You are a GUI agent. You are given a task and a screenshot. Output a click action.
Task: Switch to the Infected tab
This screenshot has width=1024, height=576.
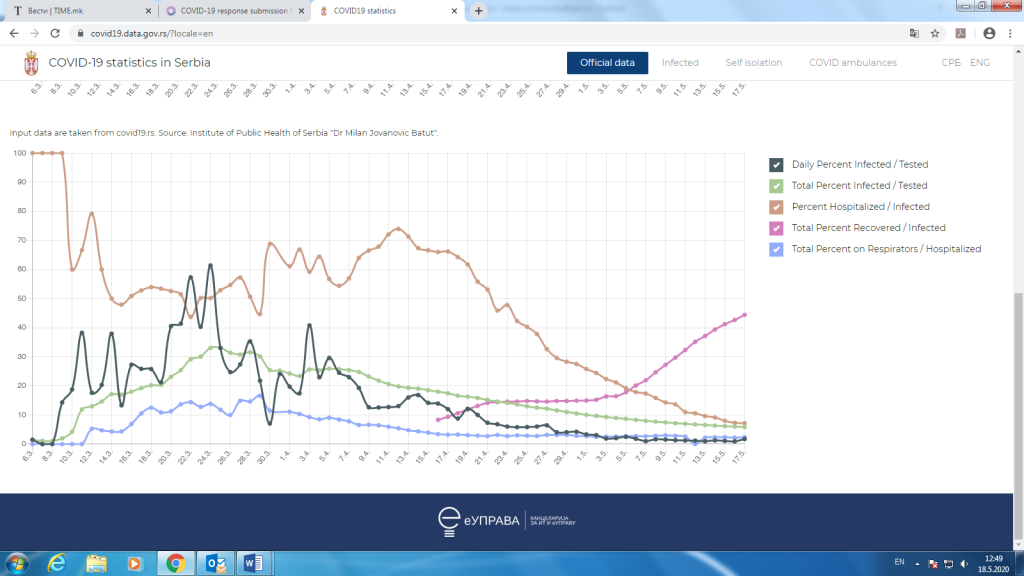(680, 63)
